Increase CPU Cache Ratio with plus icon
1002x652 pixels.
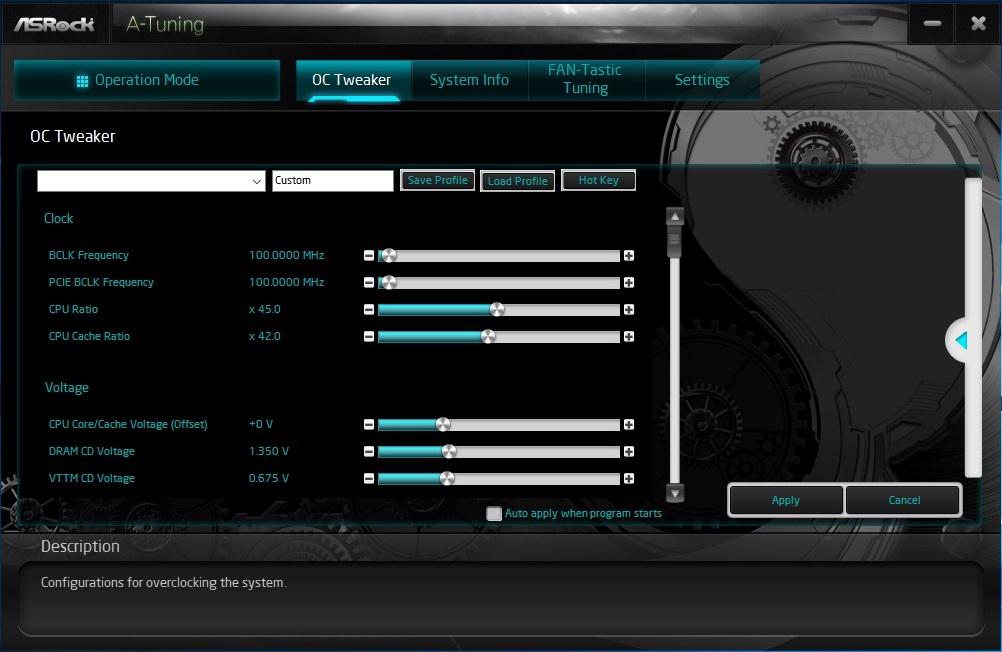coord(629,336)
